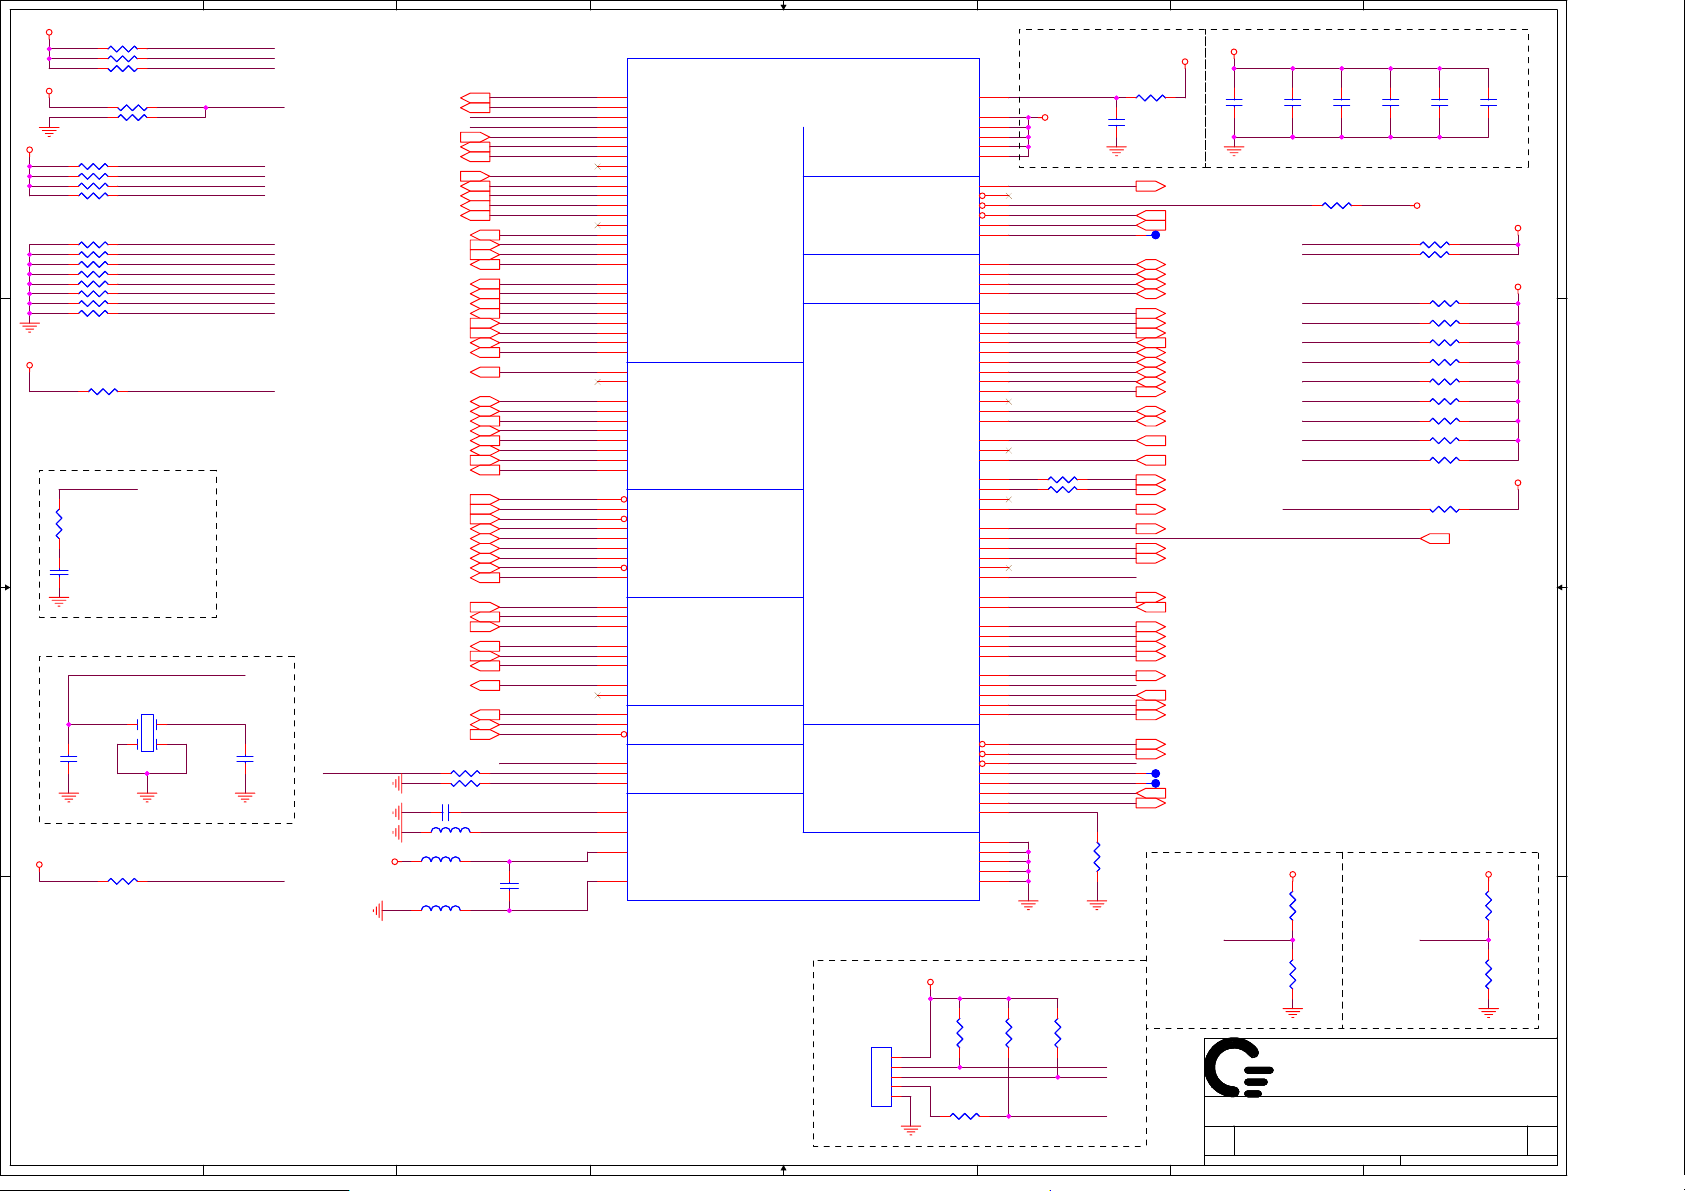
Task: Select the lower resistor of the right voltage divider
Action: click(1488, 975)
